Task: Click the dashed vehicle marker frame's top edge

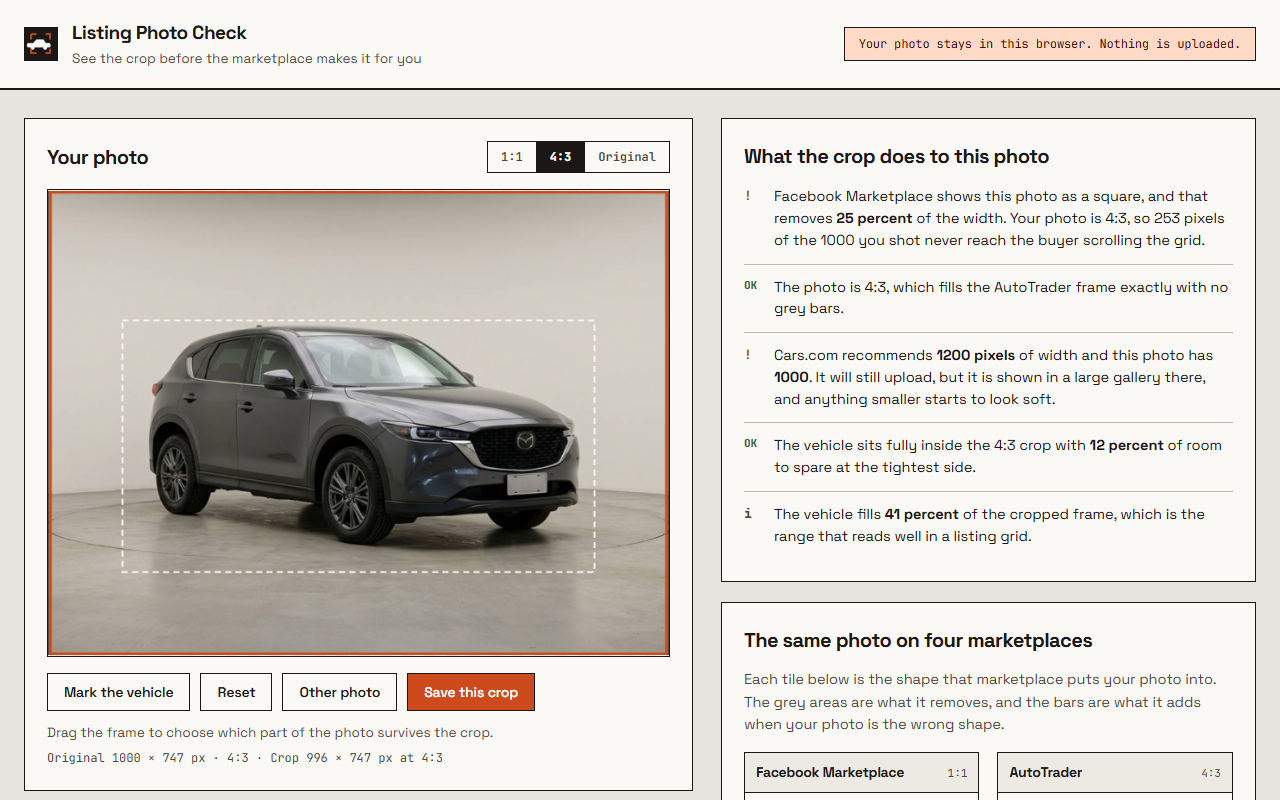Action: (x=358, y=321)
